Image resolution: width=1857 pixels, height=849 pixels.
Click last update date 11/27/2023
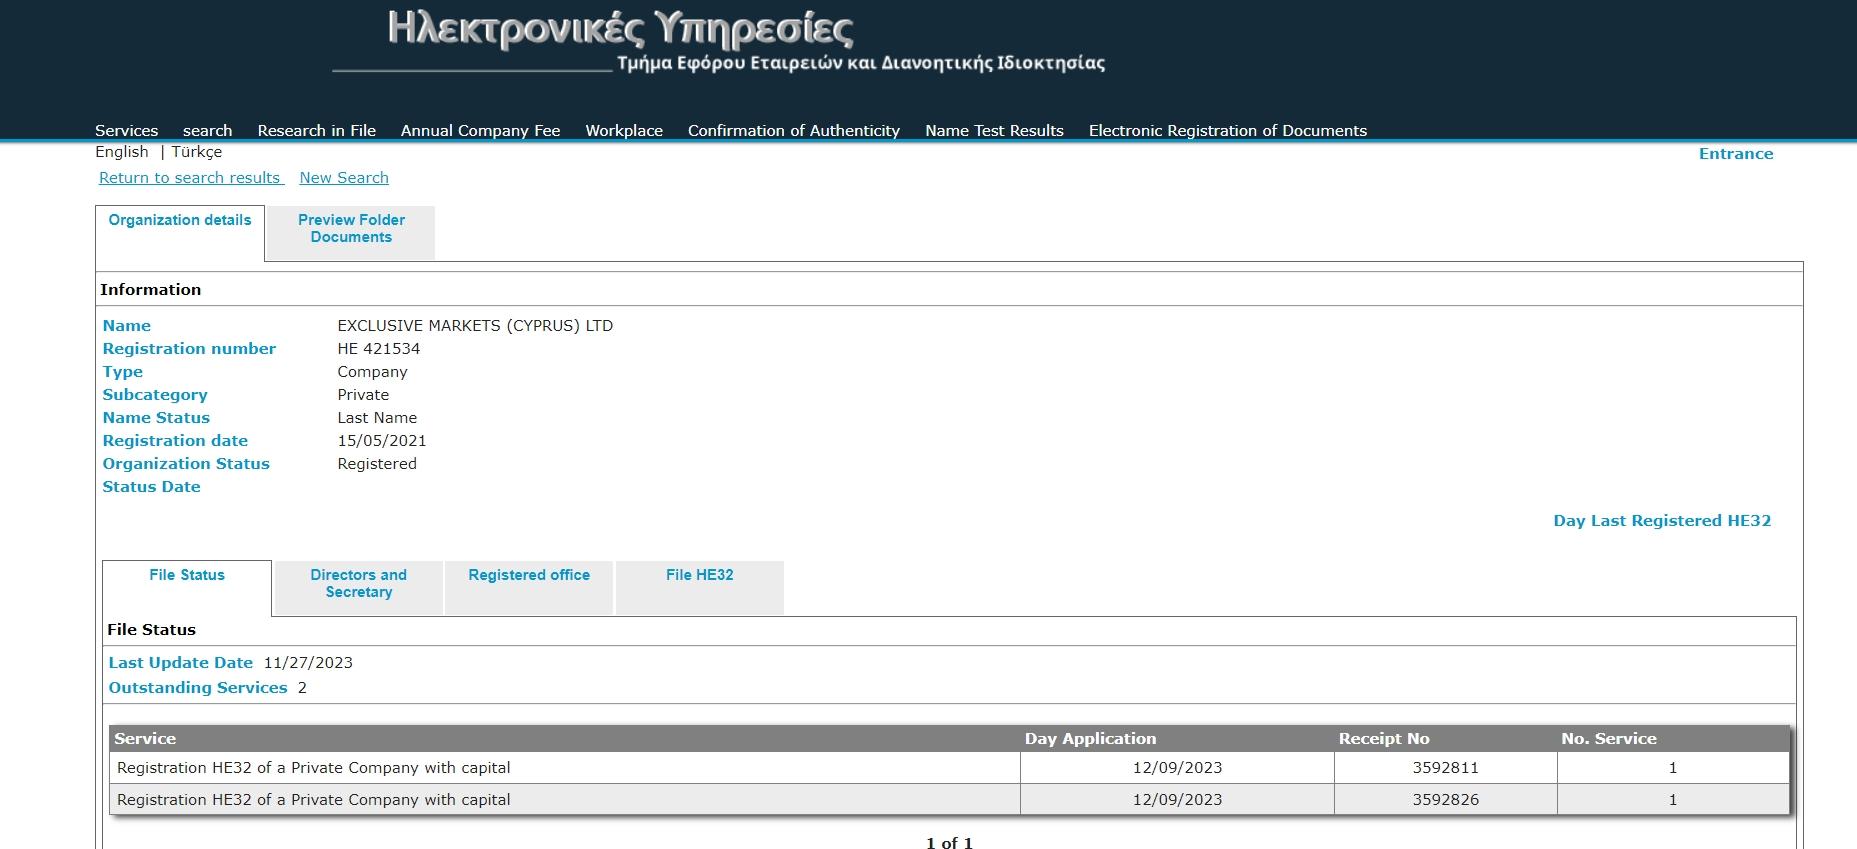[308, 663]
